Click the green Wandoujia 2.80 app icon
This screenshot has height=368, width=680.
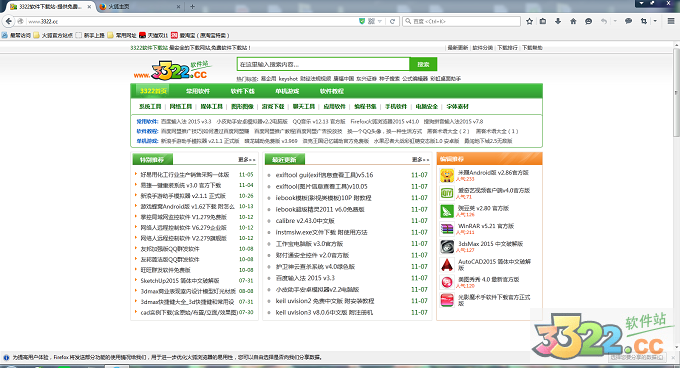pos(447,211)
